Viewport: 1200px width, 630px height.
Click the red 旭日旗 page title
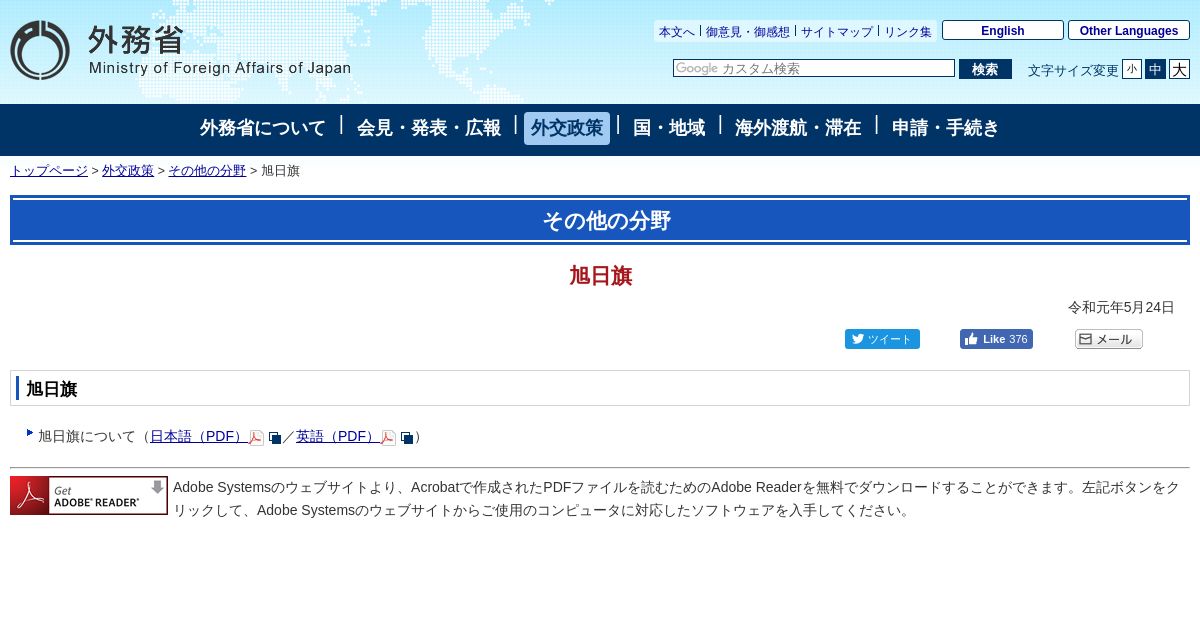pyautogui.click(x=600, y=276)
